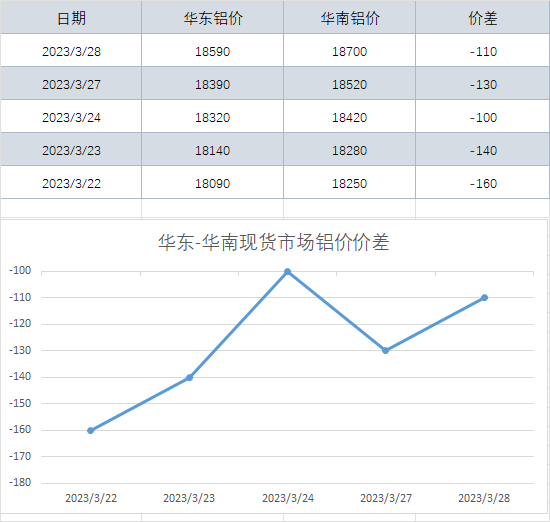Click the y-axis label -100
Screen dimensions: 550x522
[20, 270]
